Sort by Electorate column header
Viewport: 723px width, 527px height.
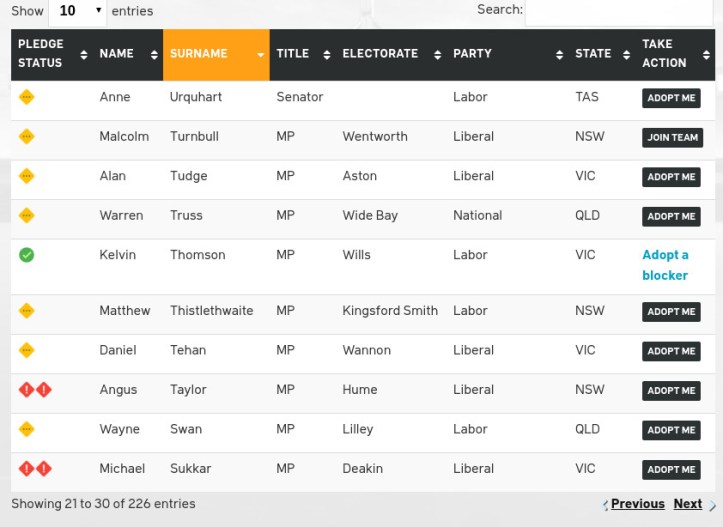coord(390,54)
